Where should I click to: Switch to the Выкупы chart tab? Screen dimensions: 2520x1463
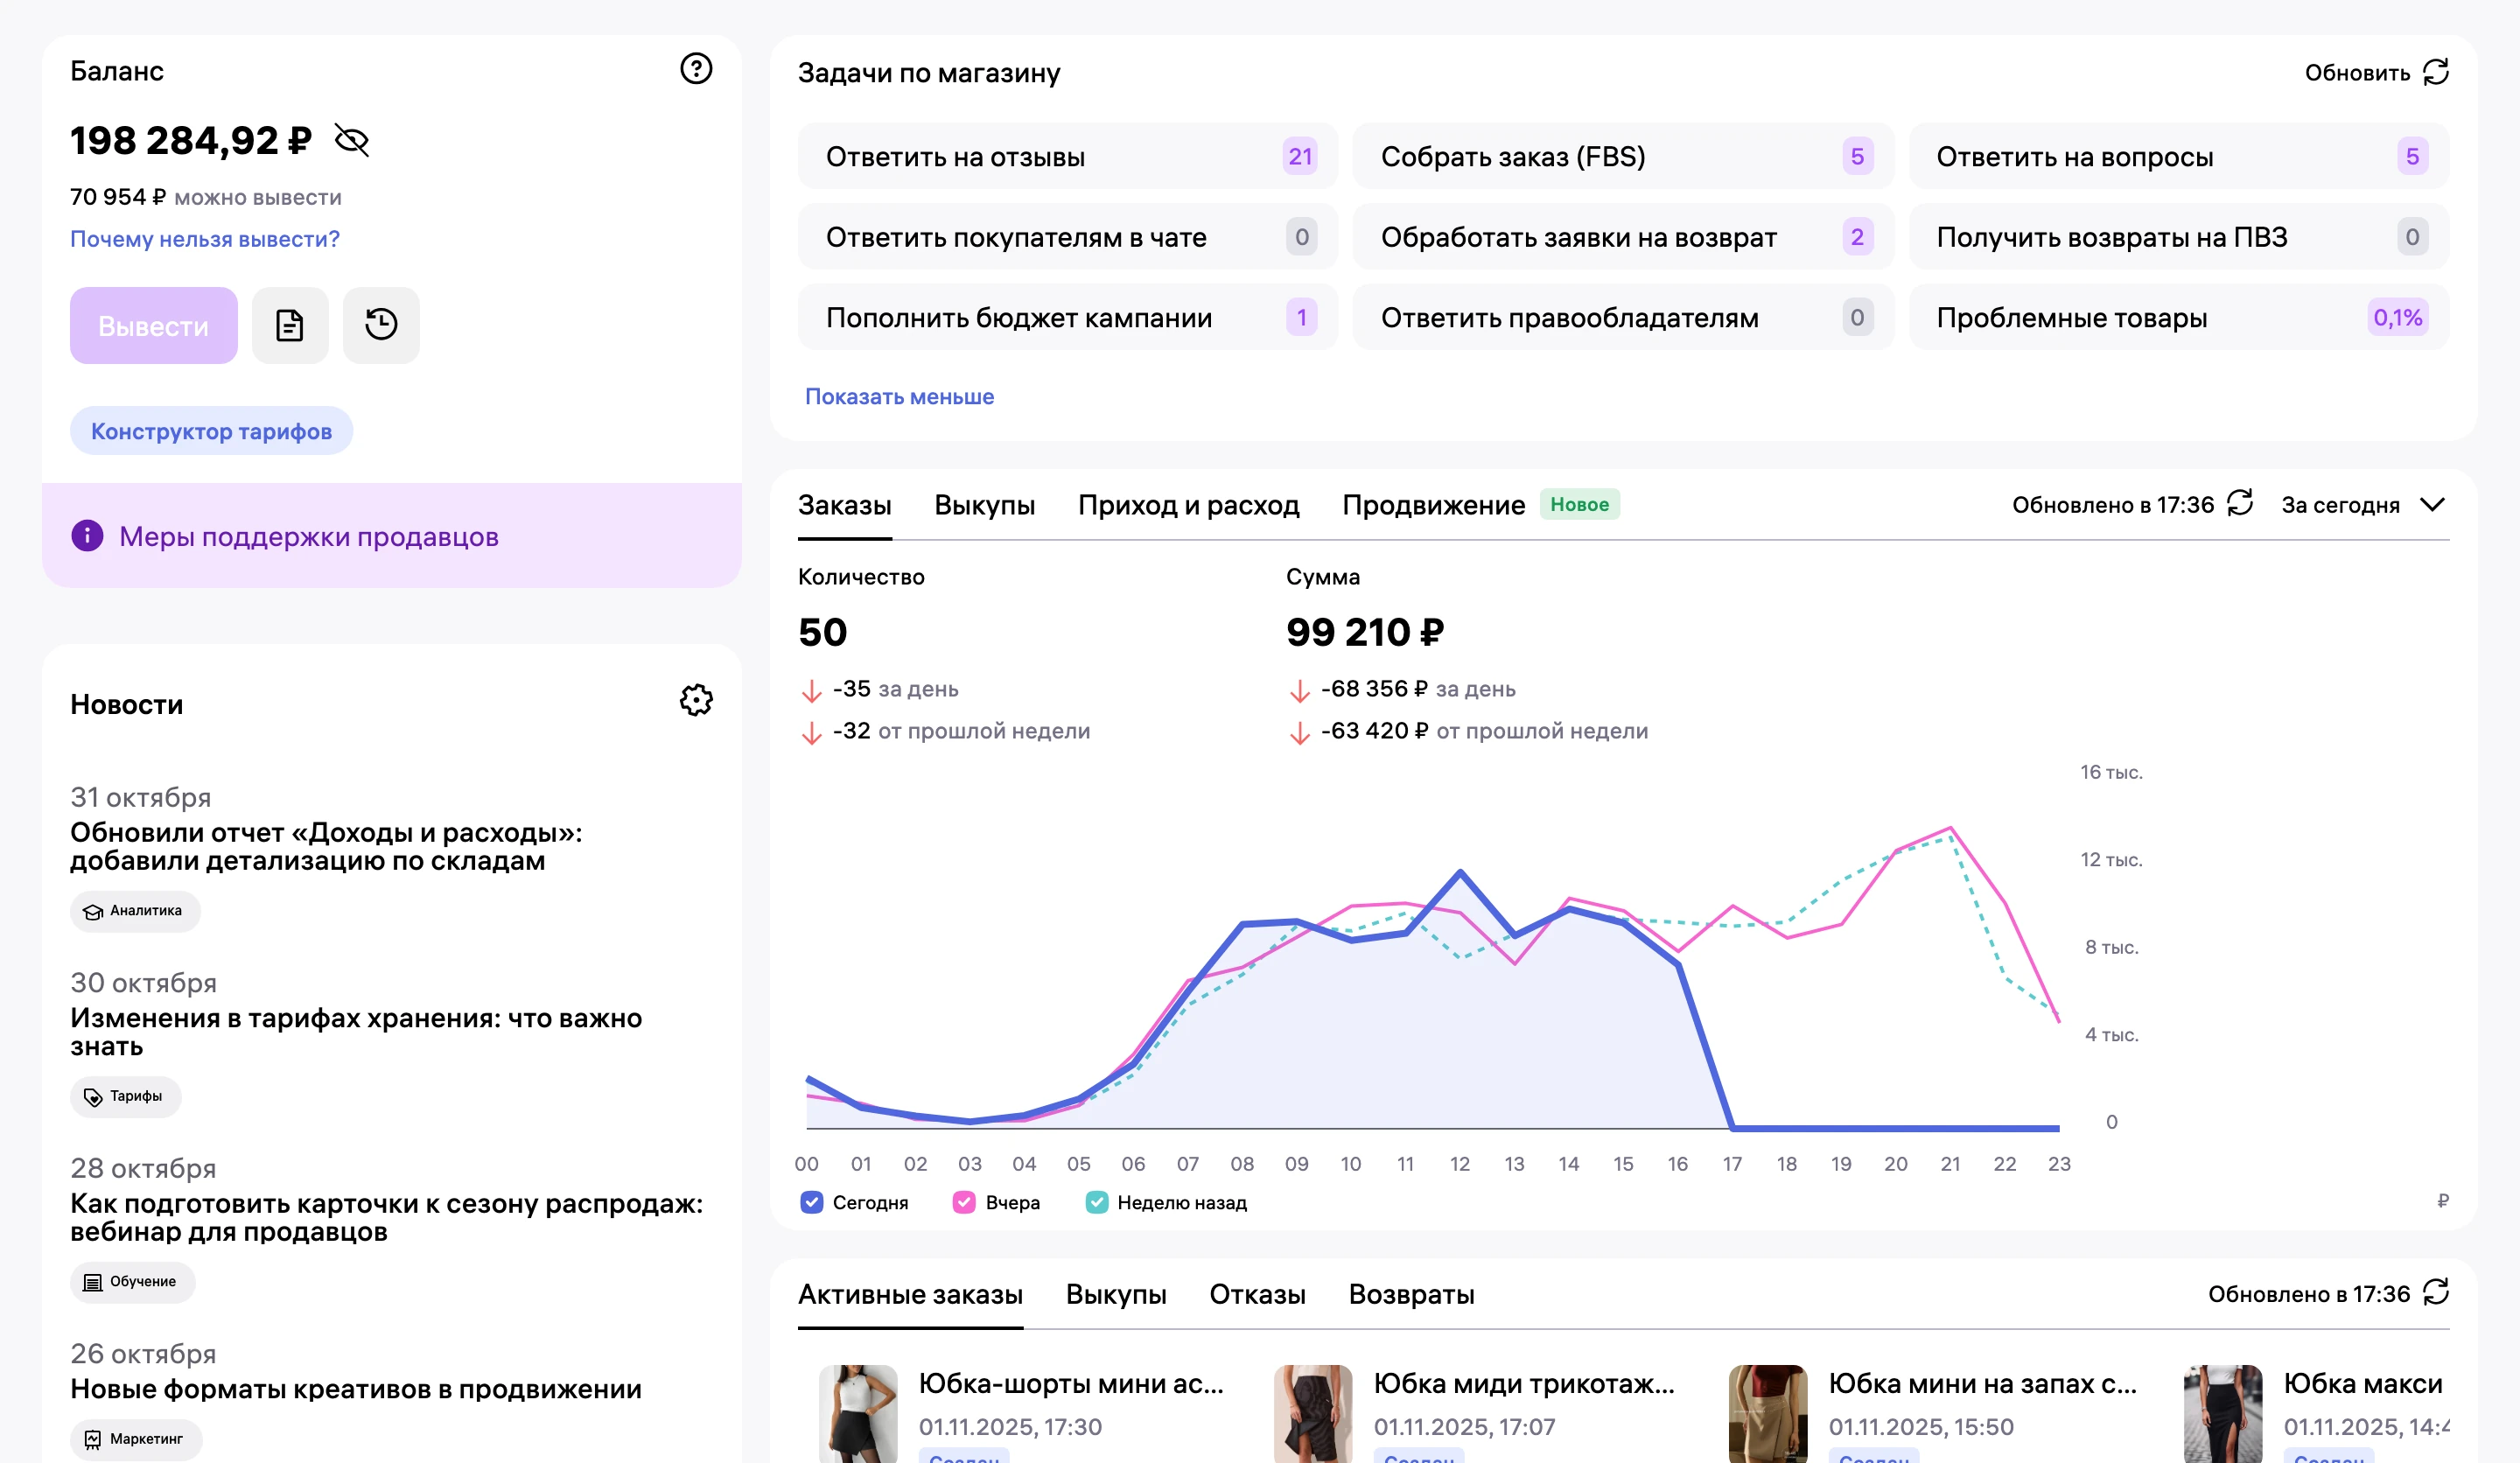984,505
